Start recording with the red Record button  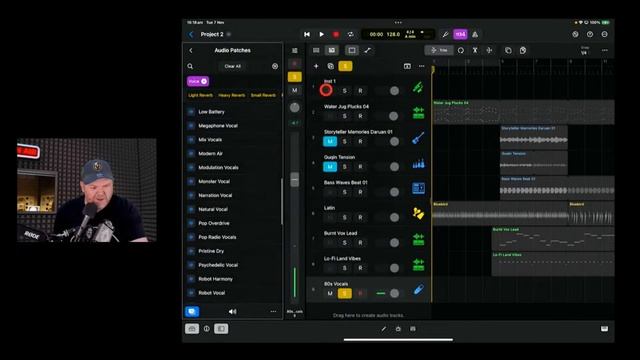coord(336,34)
